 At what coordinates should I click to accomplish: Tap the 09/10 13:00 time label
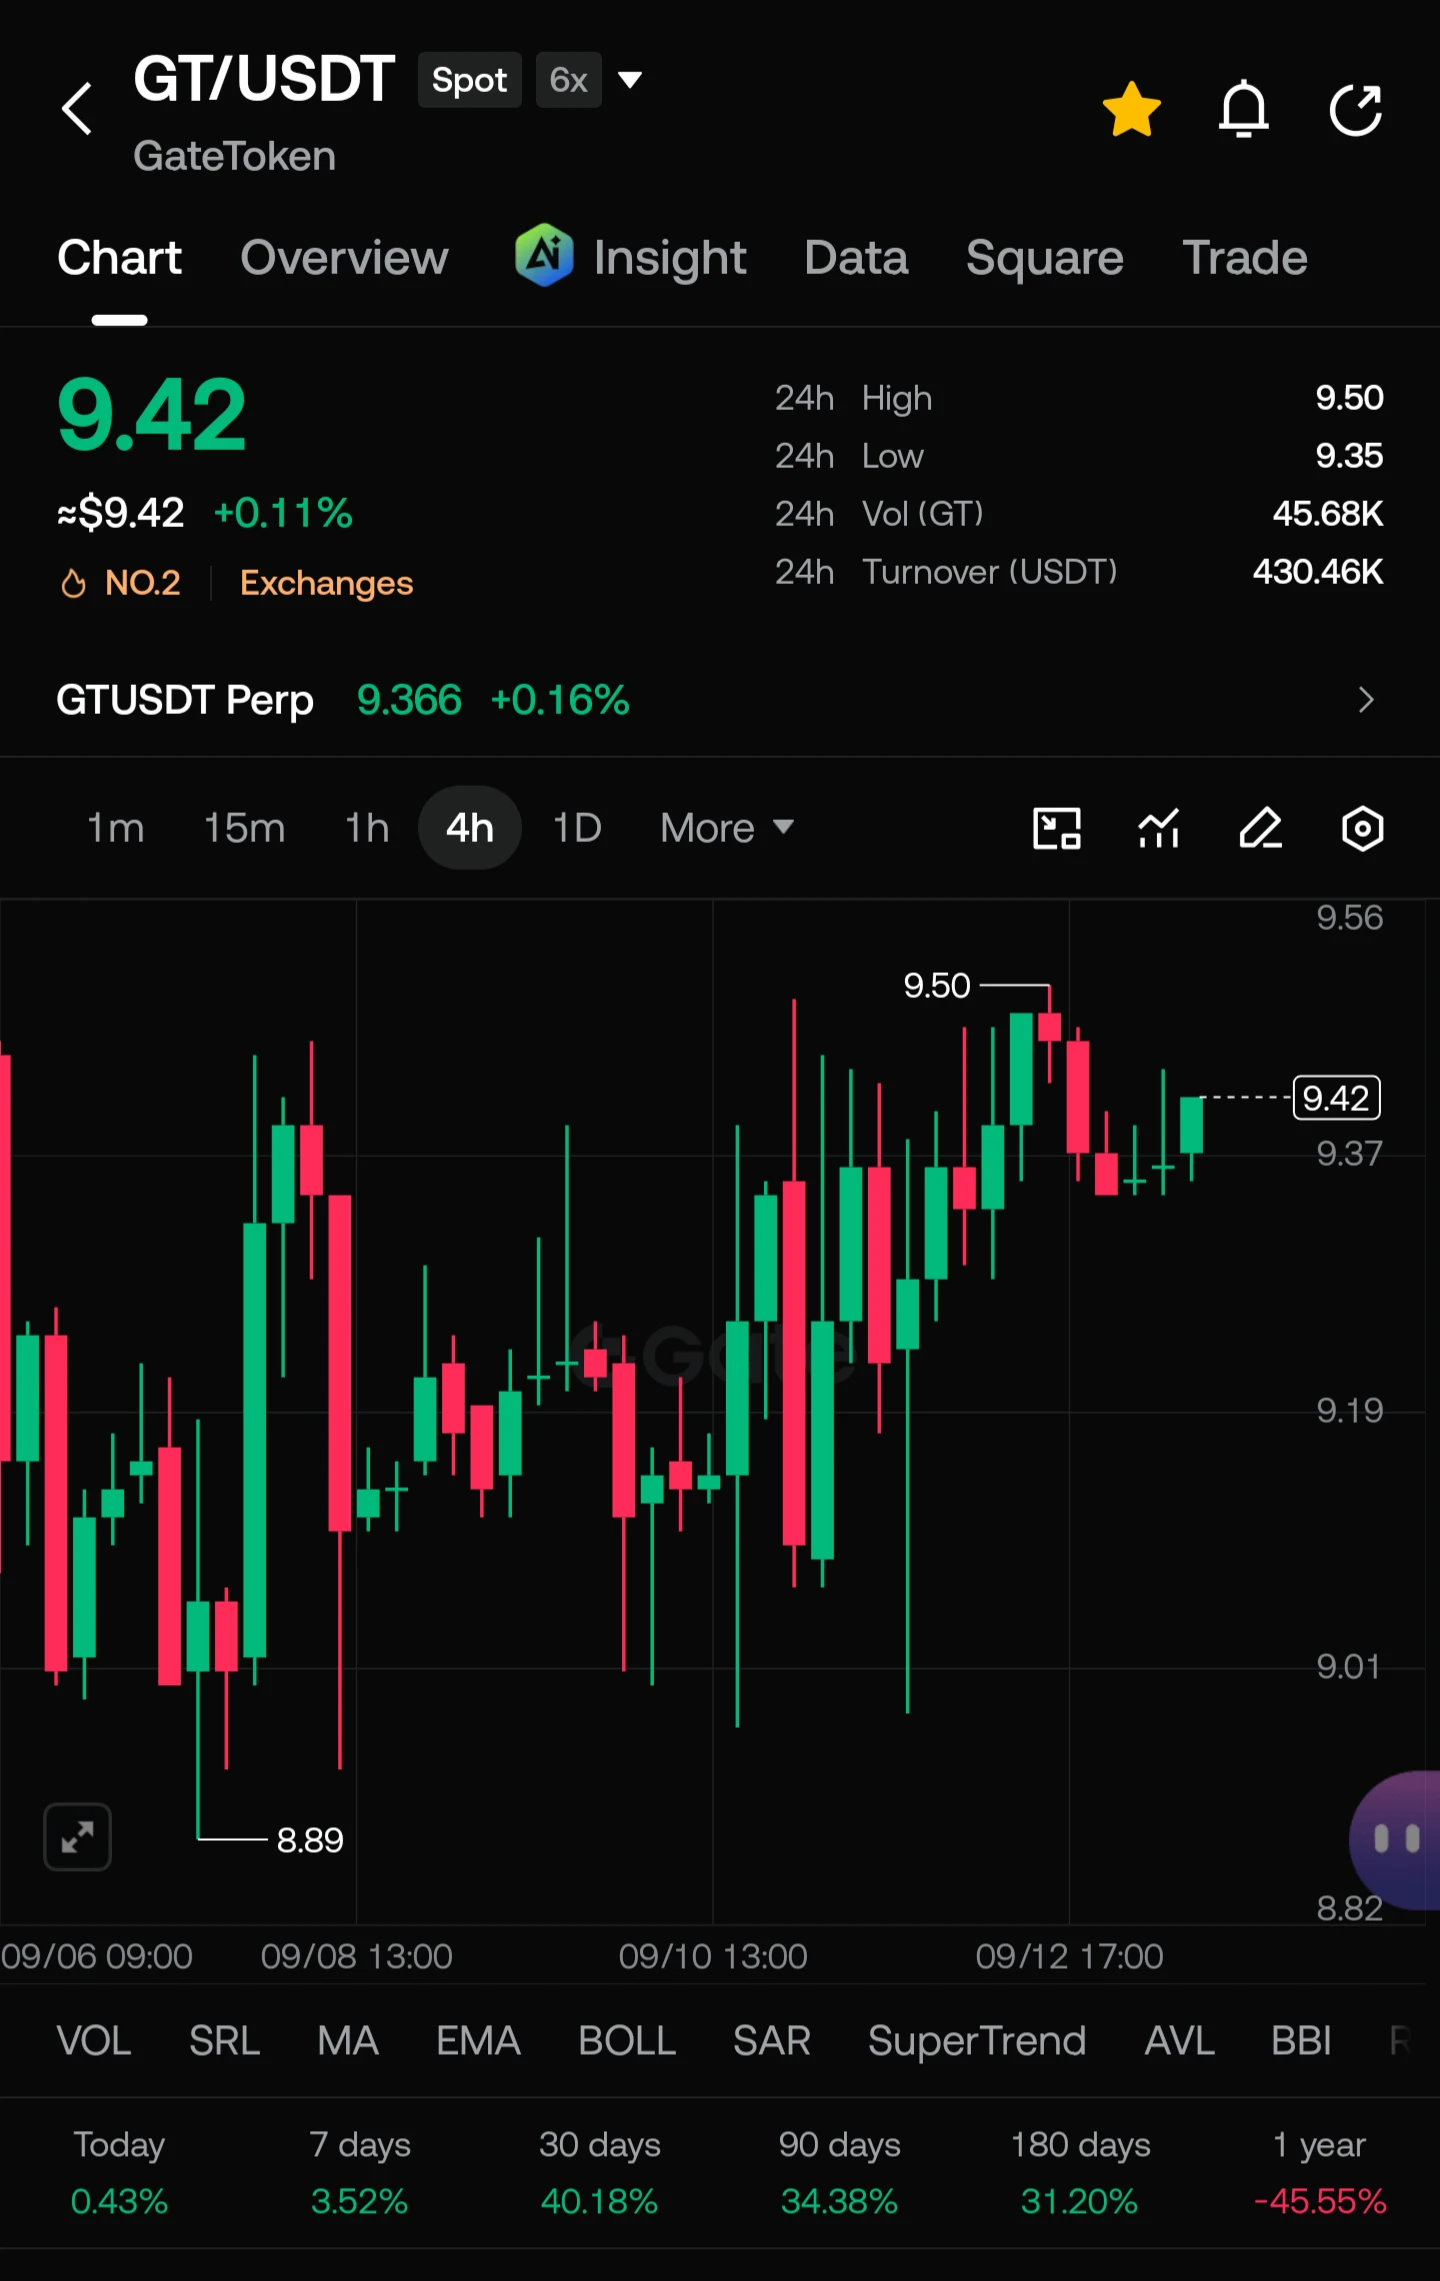[x=713, y=1956]
